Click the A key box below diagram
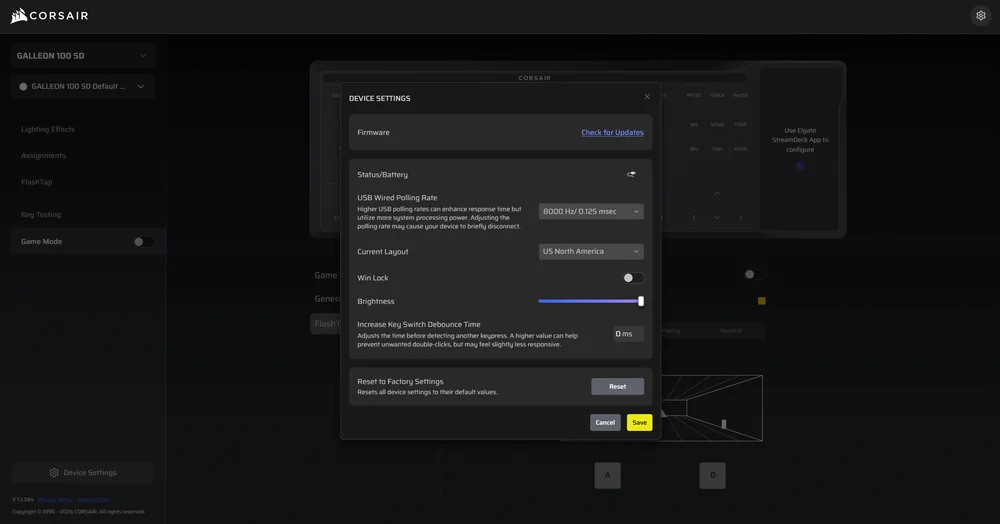The width and height of the screenshot is (1000, 524). click(x=608, y=476)
